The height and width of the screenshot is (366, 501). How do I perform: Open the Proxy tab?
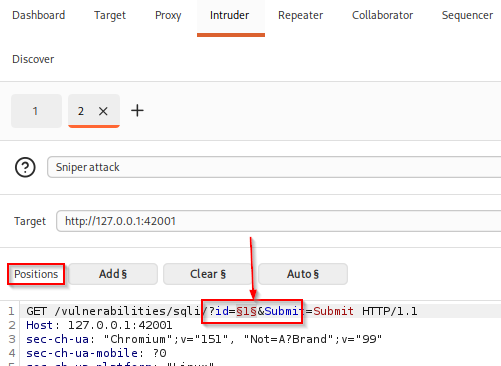[168, 15]
